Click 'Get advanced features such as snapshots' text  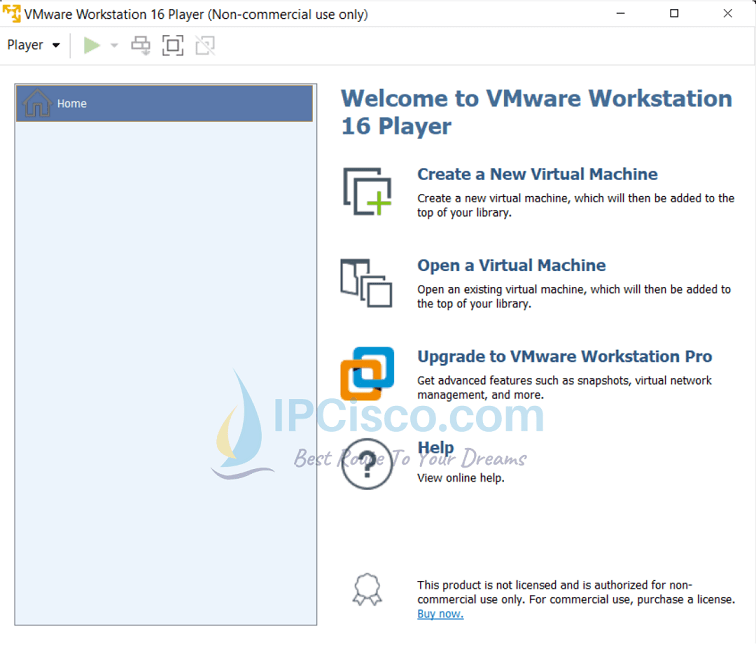point(564,388)
